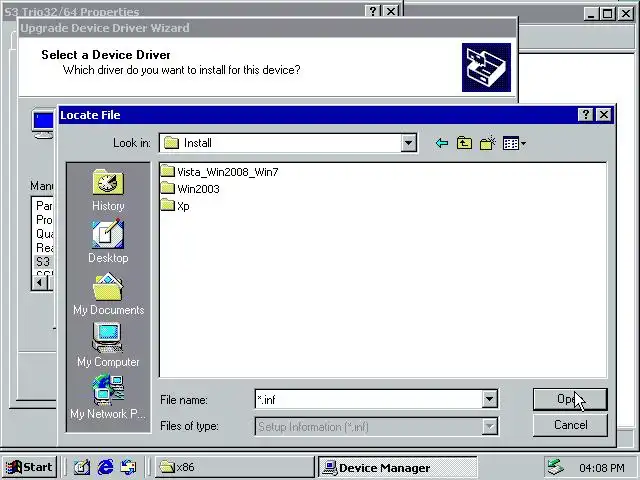
Task: Click the File name input field
Action: click(369, 399)
